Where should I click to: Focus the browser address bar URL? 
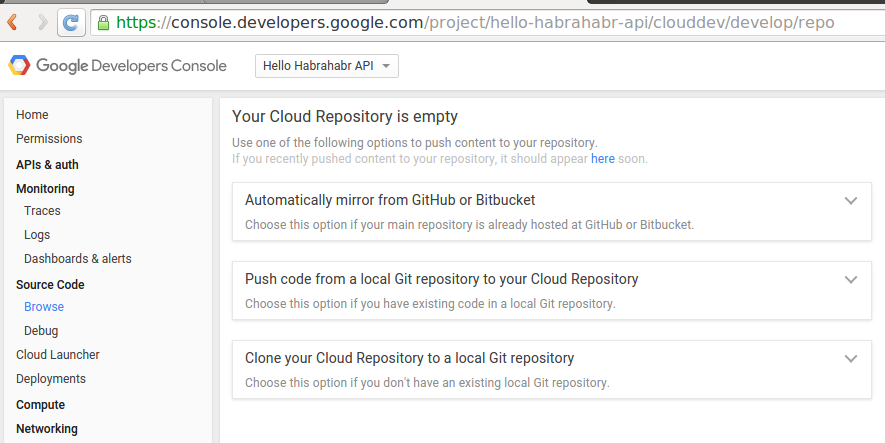click(475, 23)
